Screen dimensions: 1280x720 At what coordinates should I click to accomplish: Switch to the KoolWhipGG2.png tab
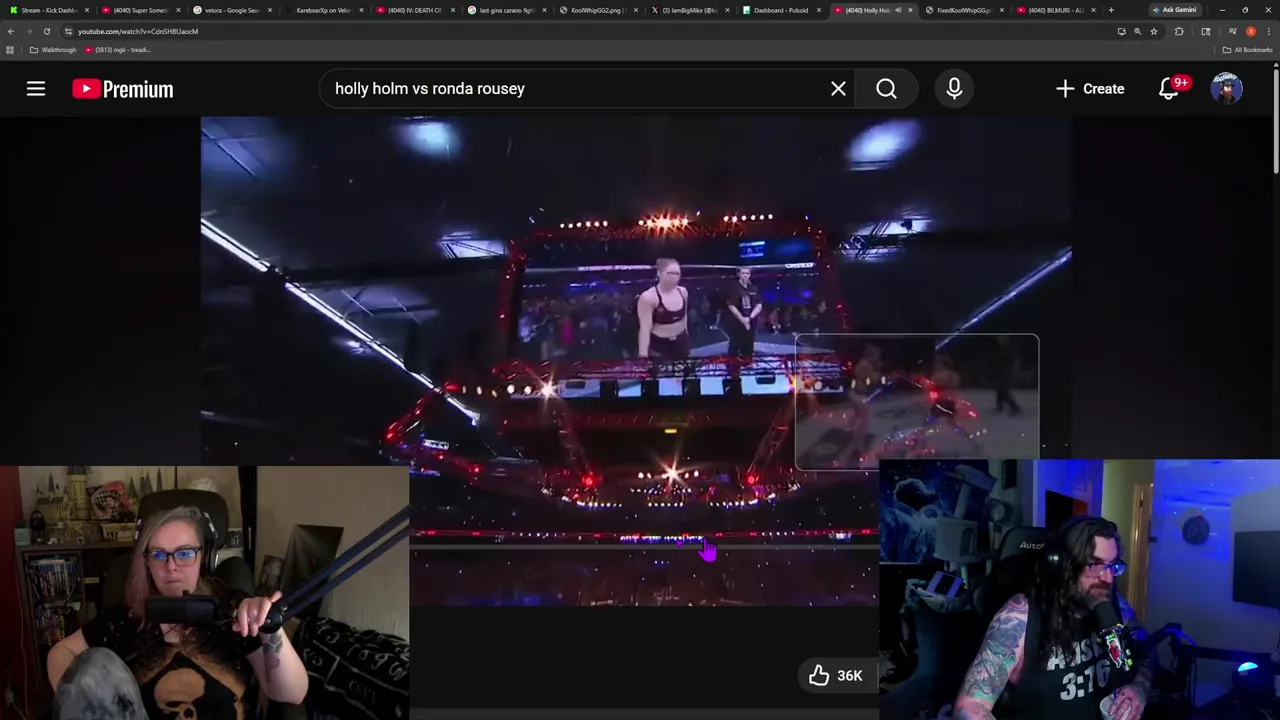point(598,10)
